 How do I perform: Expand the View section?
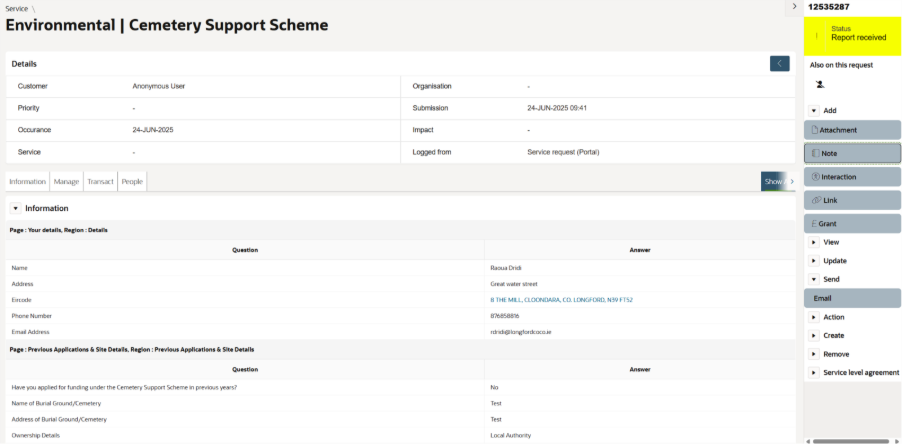pos(814,242)
